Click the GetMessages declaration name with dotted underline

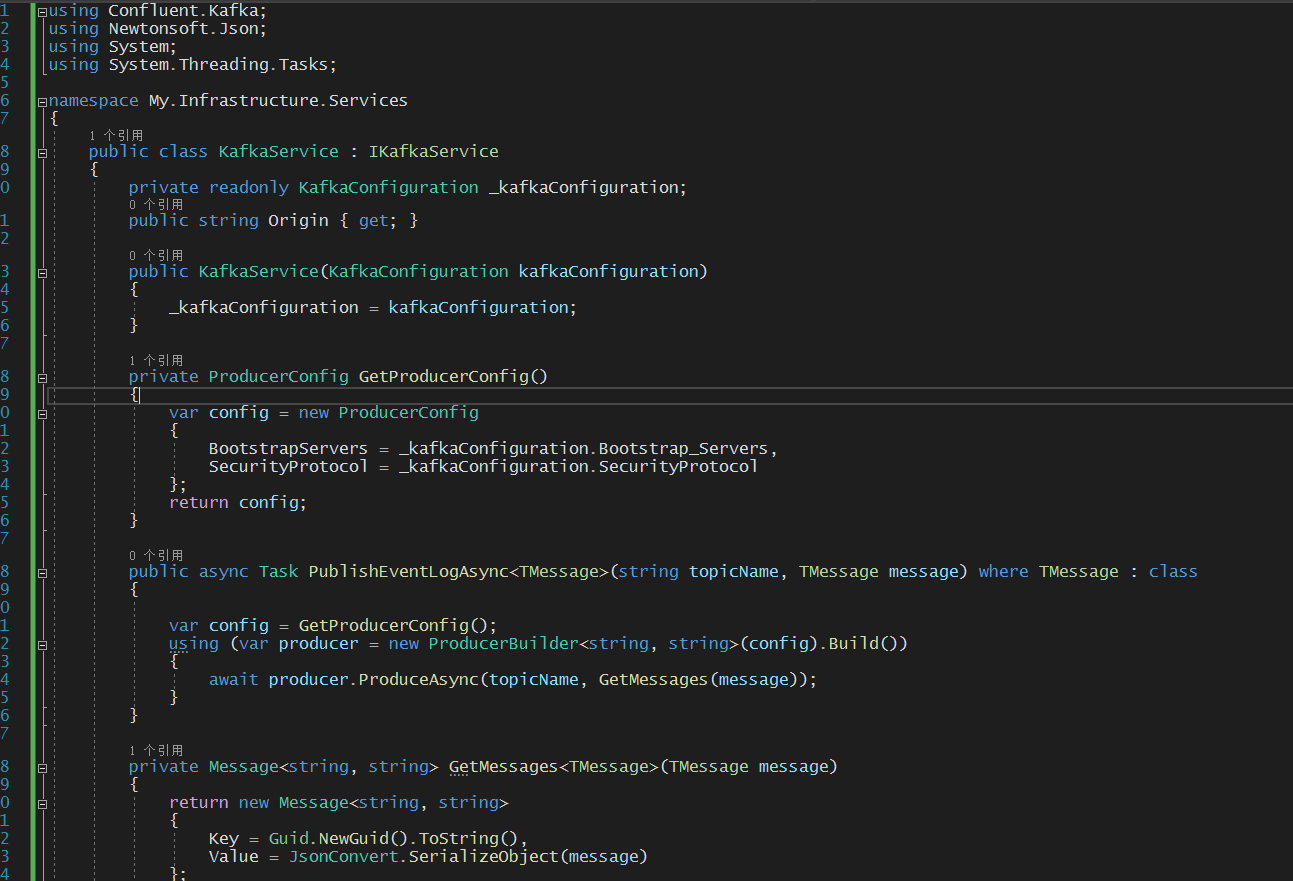pos(503,767)
